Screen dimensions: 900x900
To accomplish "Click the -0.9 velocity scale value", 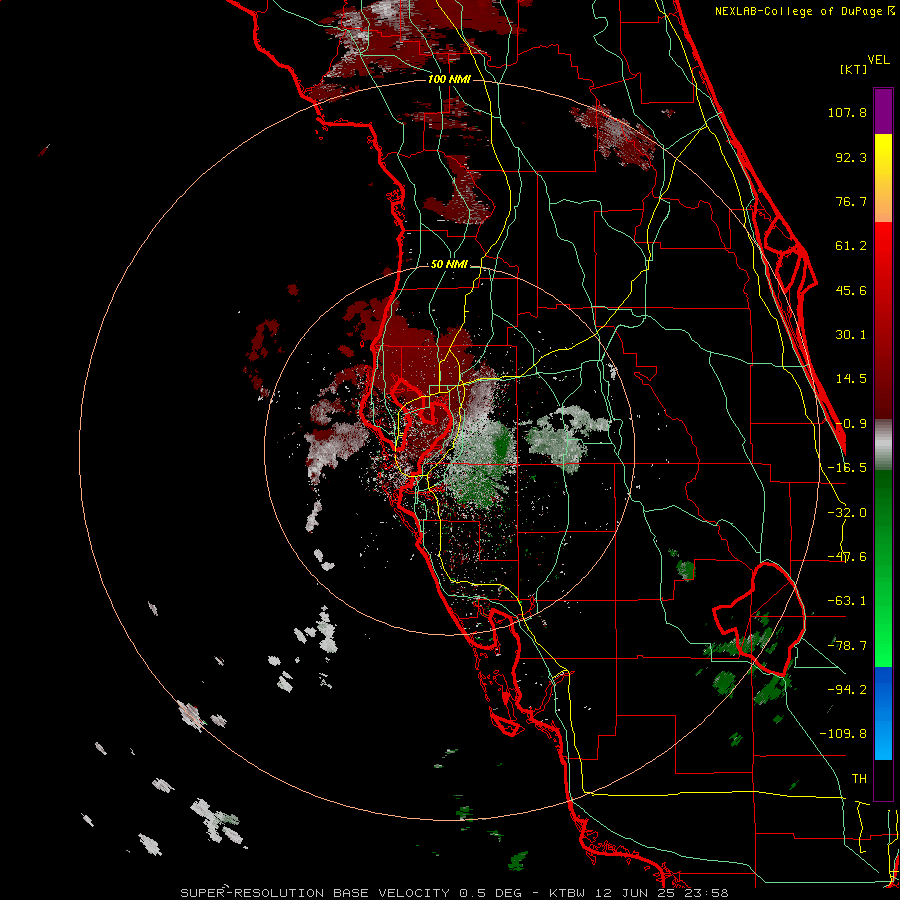I will click(x=851, y=424).
